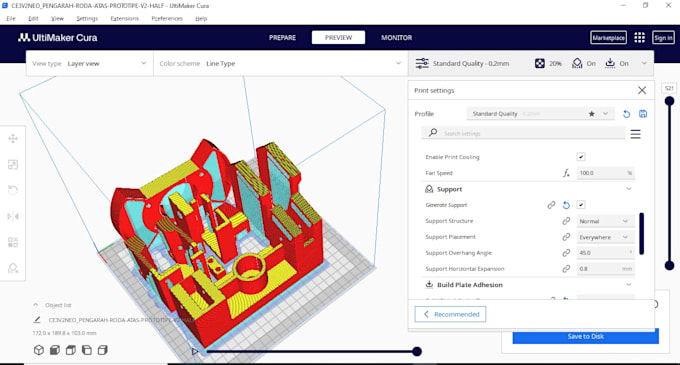Reset profile changes with the undo arrow
Screen dimensions: 680x365
[626, 114]
